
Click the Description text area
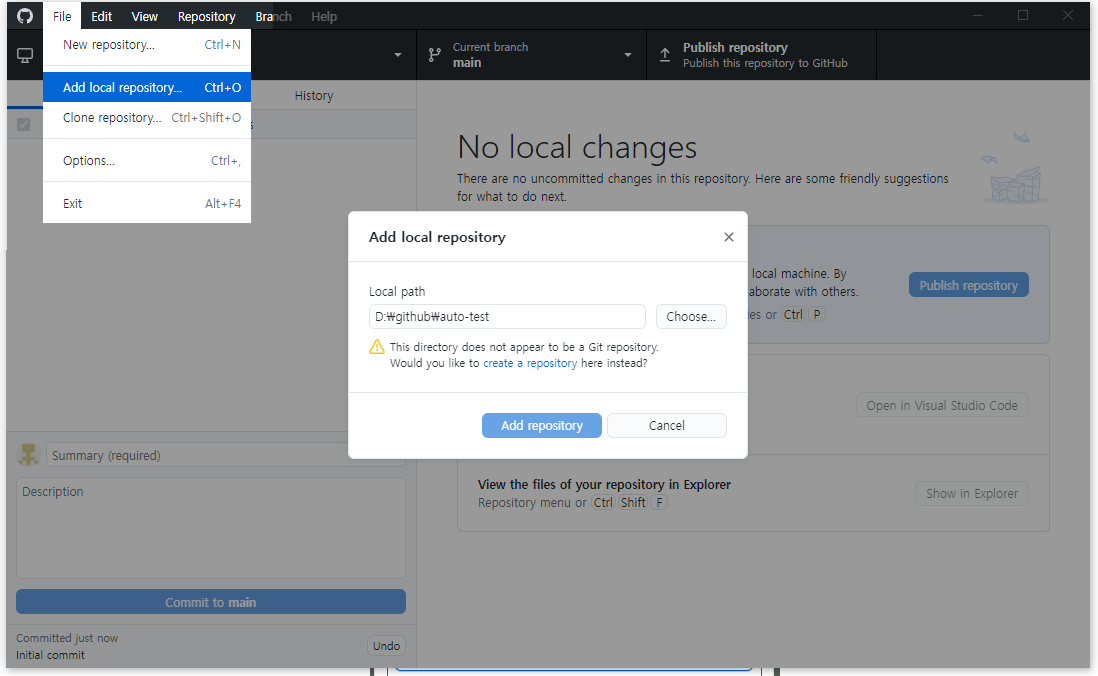pyautogui.click(x=211, y=528)
